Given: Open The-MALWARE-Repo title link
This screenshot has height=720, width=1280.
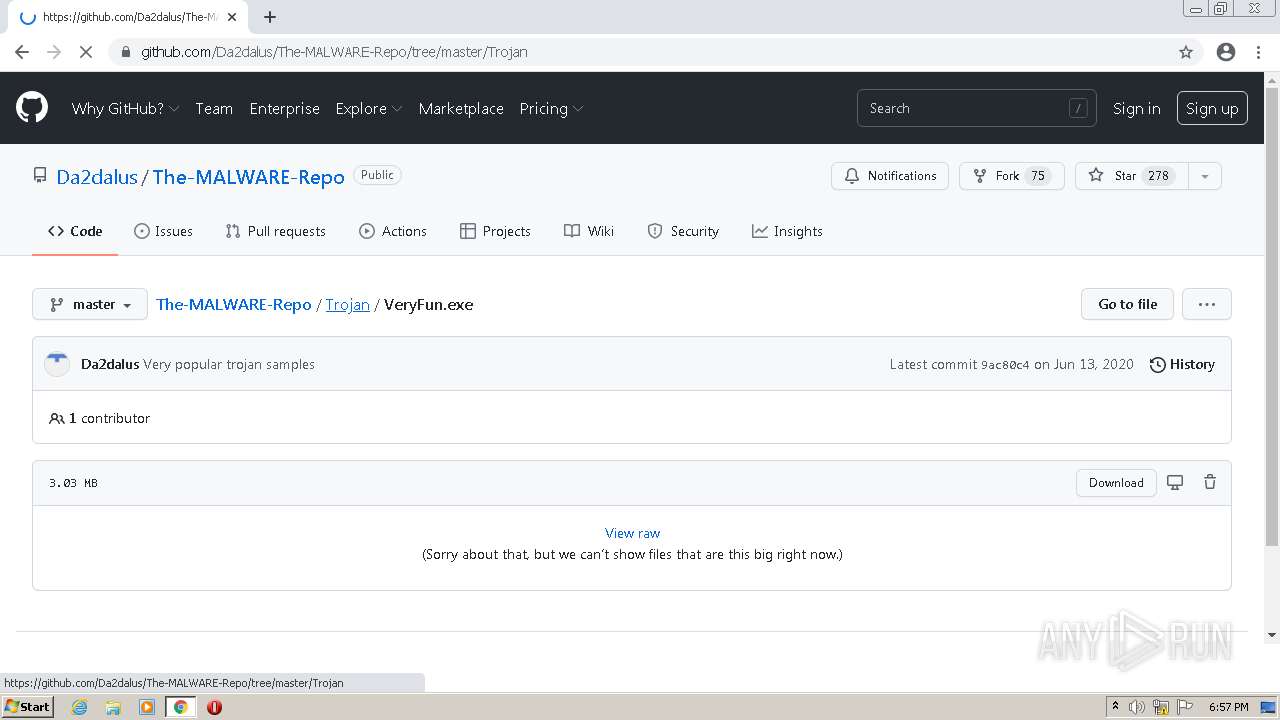Looking at the screenshot, I should tap(248, 177).
